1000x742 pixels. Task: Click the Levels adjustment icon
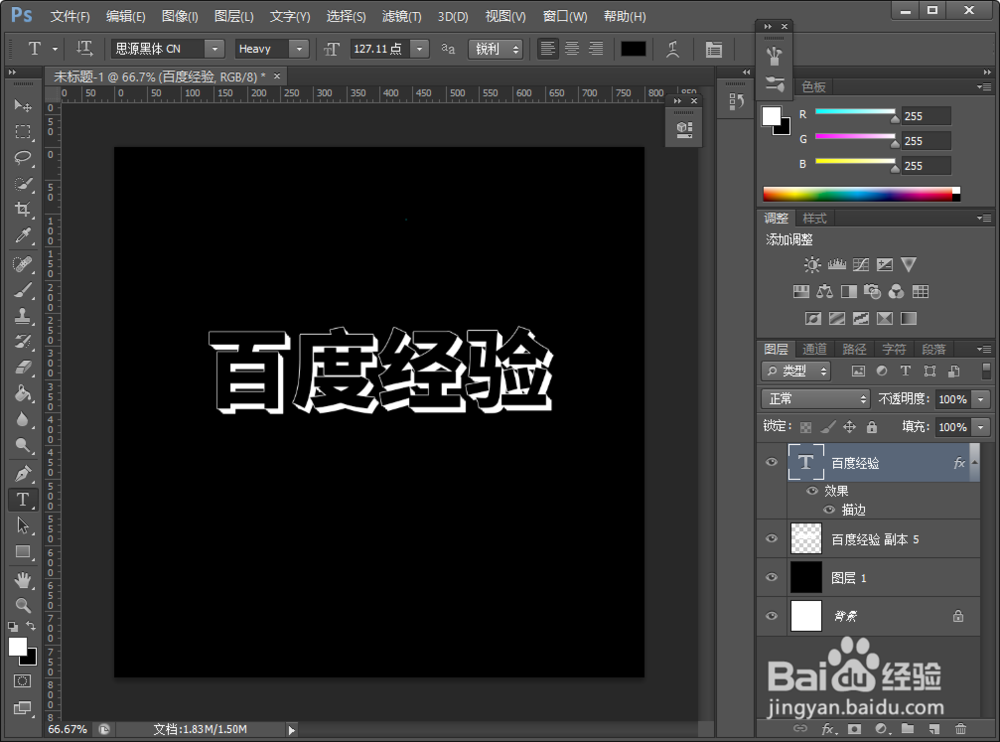[x=837, y=264]
